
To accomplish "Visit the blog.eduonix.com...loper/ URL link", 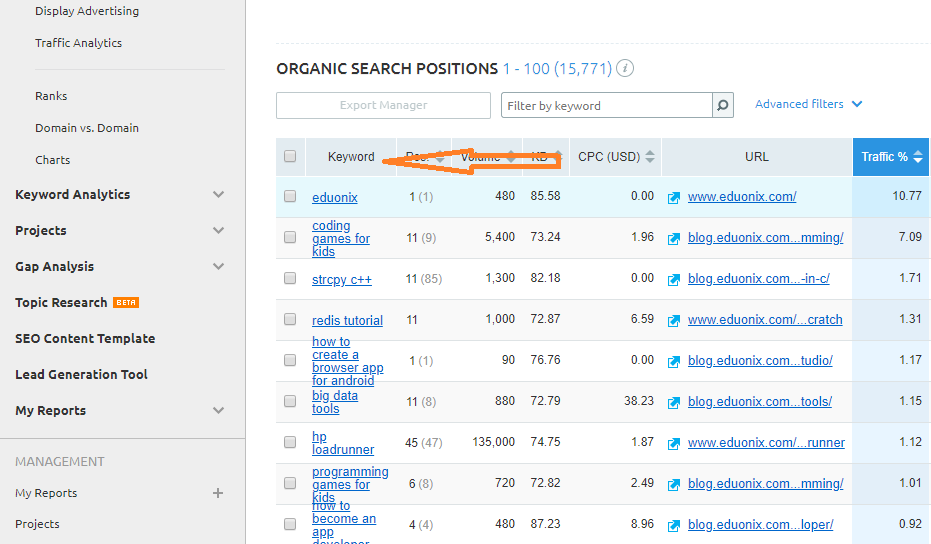I will (761, 524).
